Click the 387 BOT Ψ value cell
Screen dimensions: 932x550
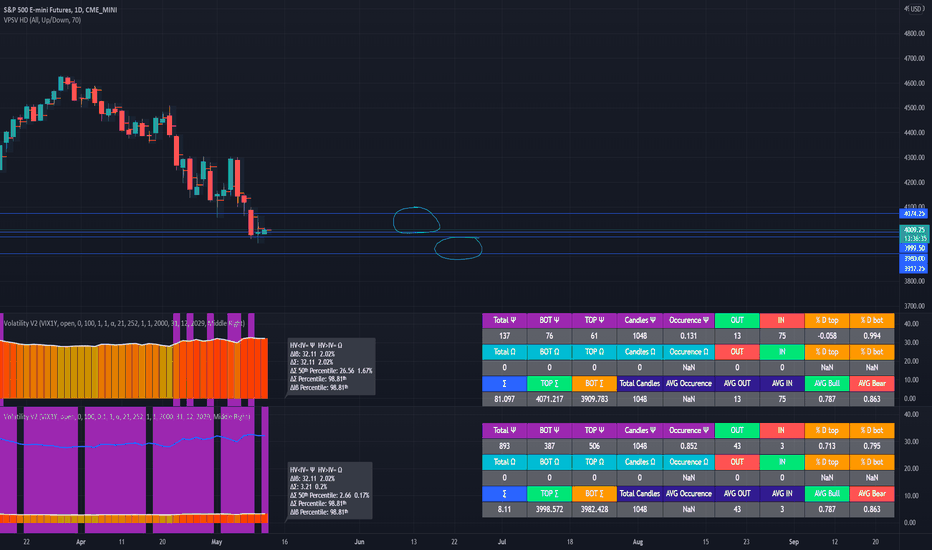(549, 446)
